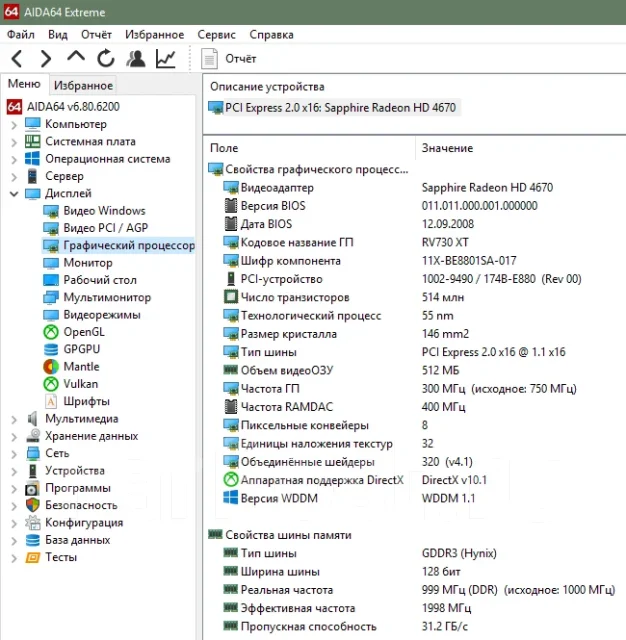The height and width of the screenshot is (640, 626).
Task: Expand the Сеть tree node
Action: click(x=14, y=454)
